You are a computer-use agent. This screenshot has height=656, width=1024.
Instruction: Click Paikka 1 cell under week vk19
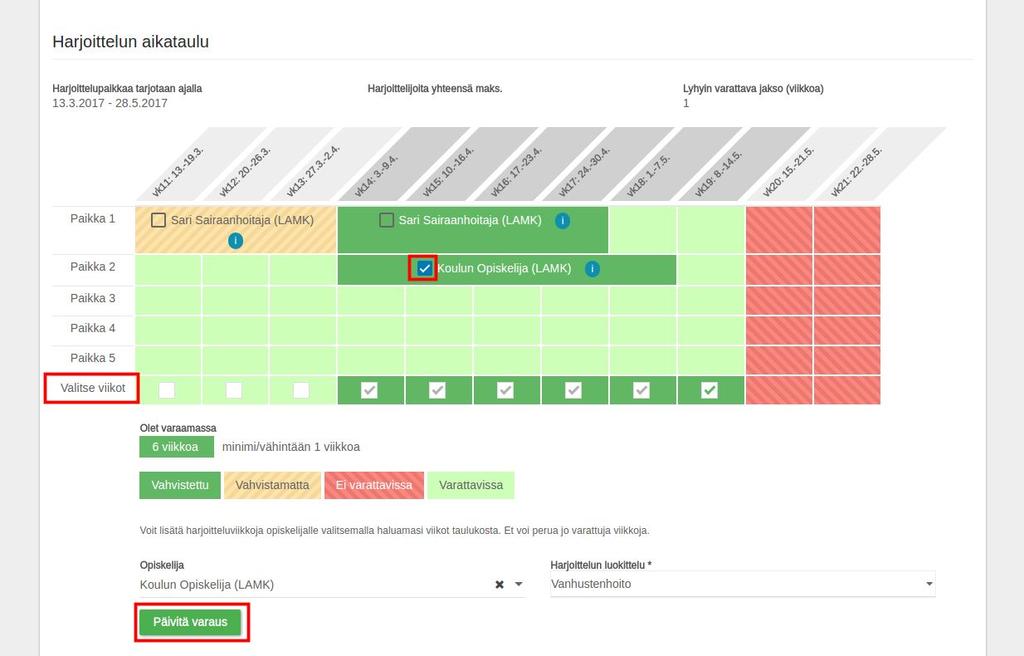(x=711, y=230)
